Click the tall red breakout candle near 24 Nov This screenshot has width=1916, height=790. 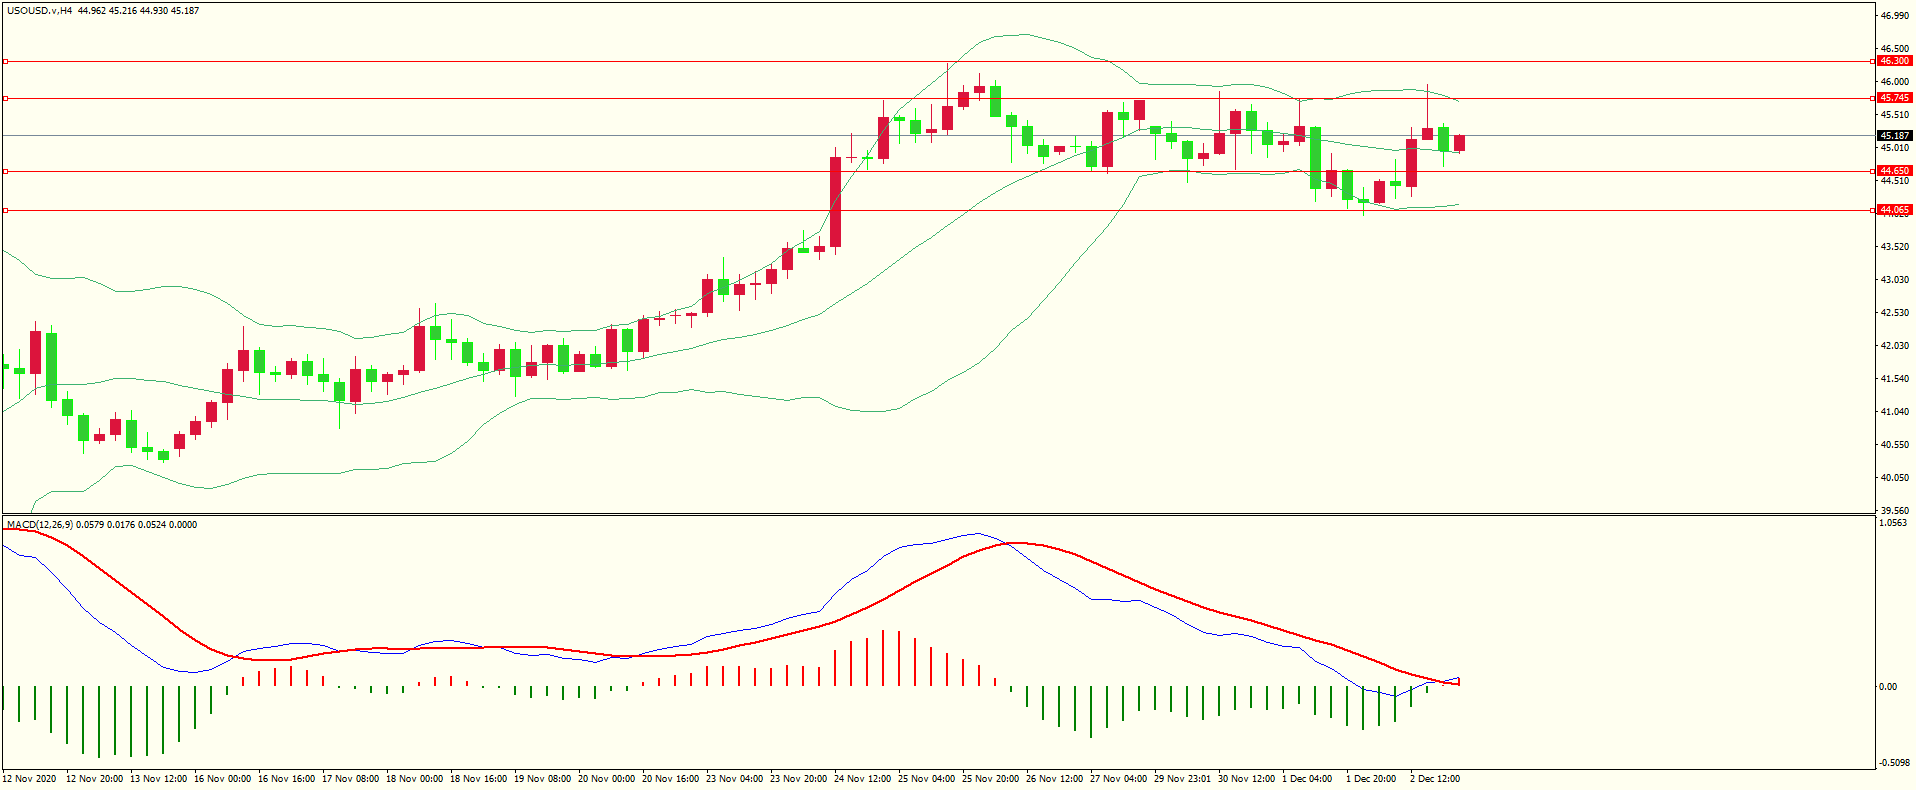pos(835,201)
